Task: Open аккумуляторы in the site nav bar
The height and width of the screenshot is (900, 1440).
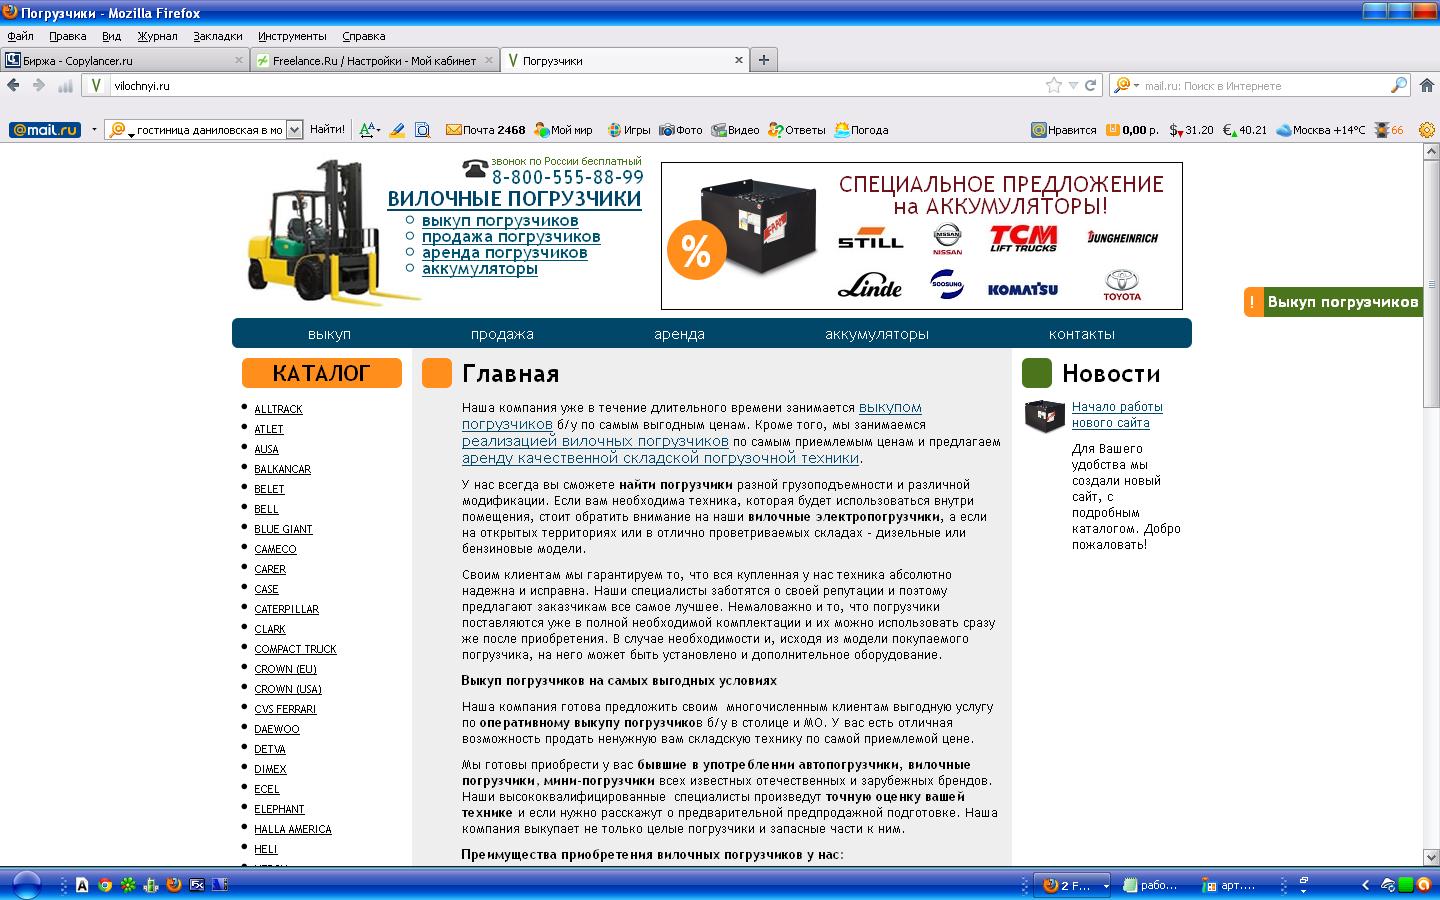Action: (877, 334)
